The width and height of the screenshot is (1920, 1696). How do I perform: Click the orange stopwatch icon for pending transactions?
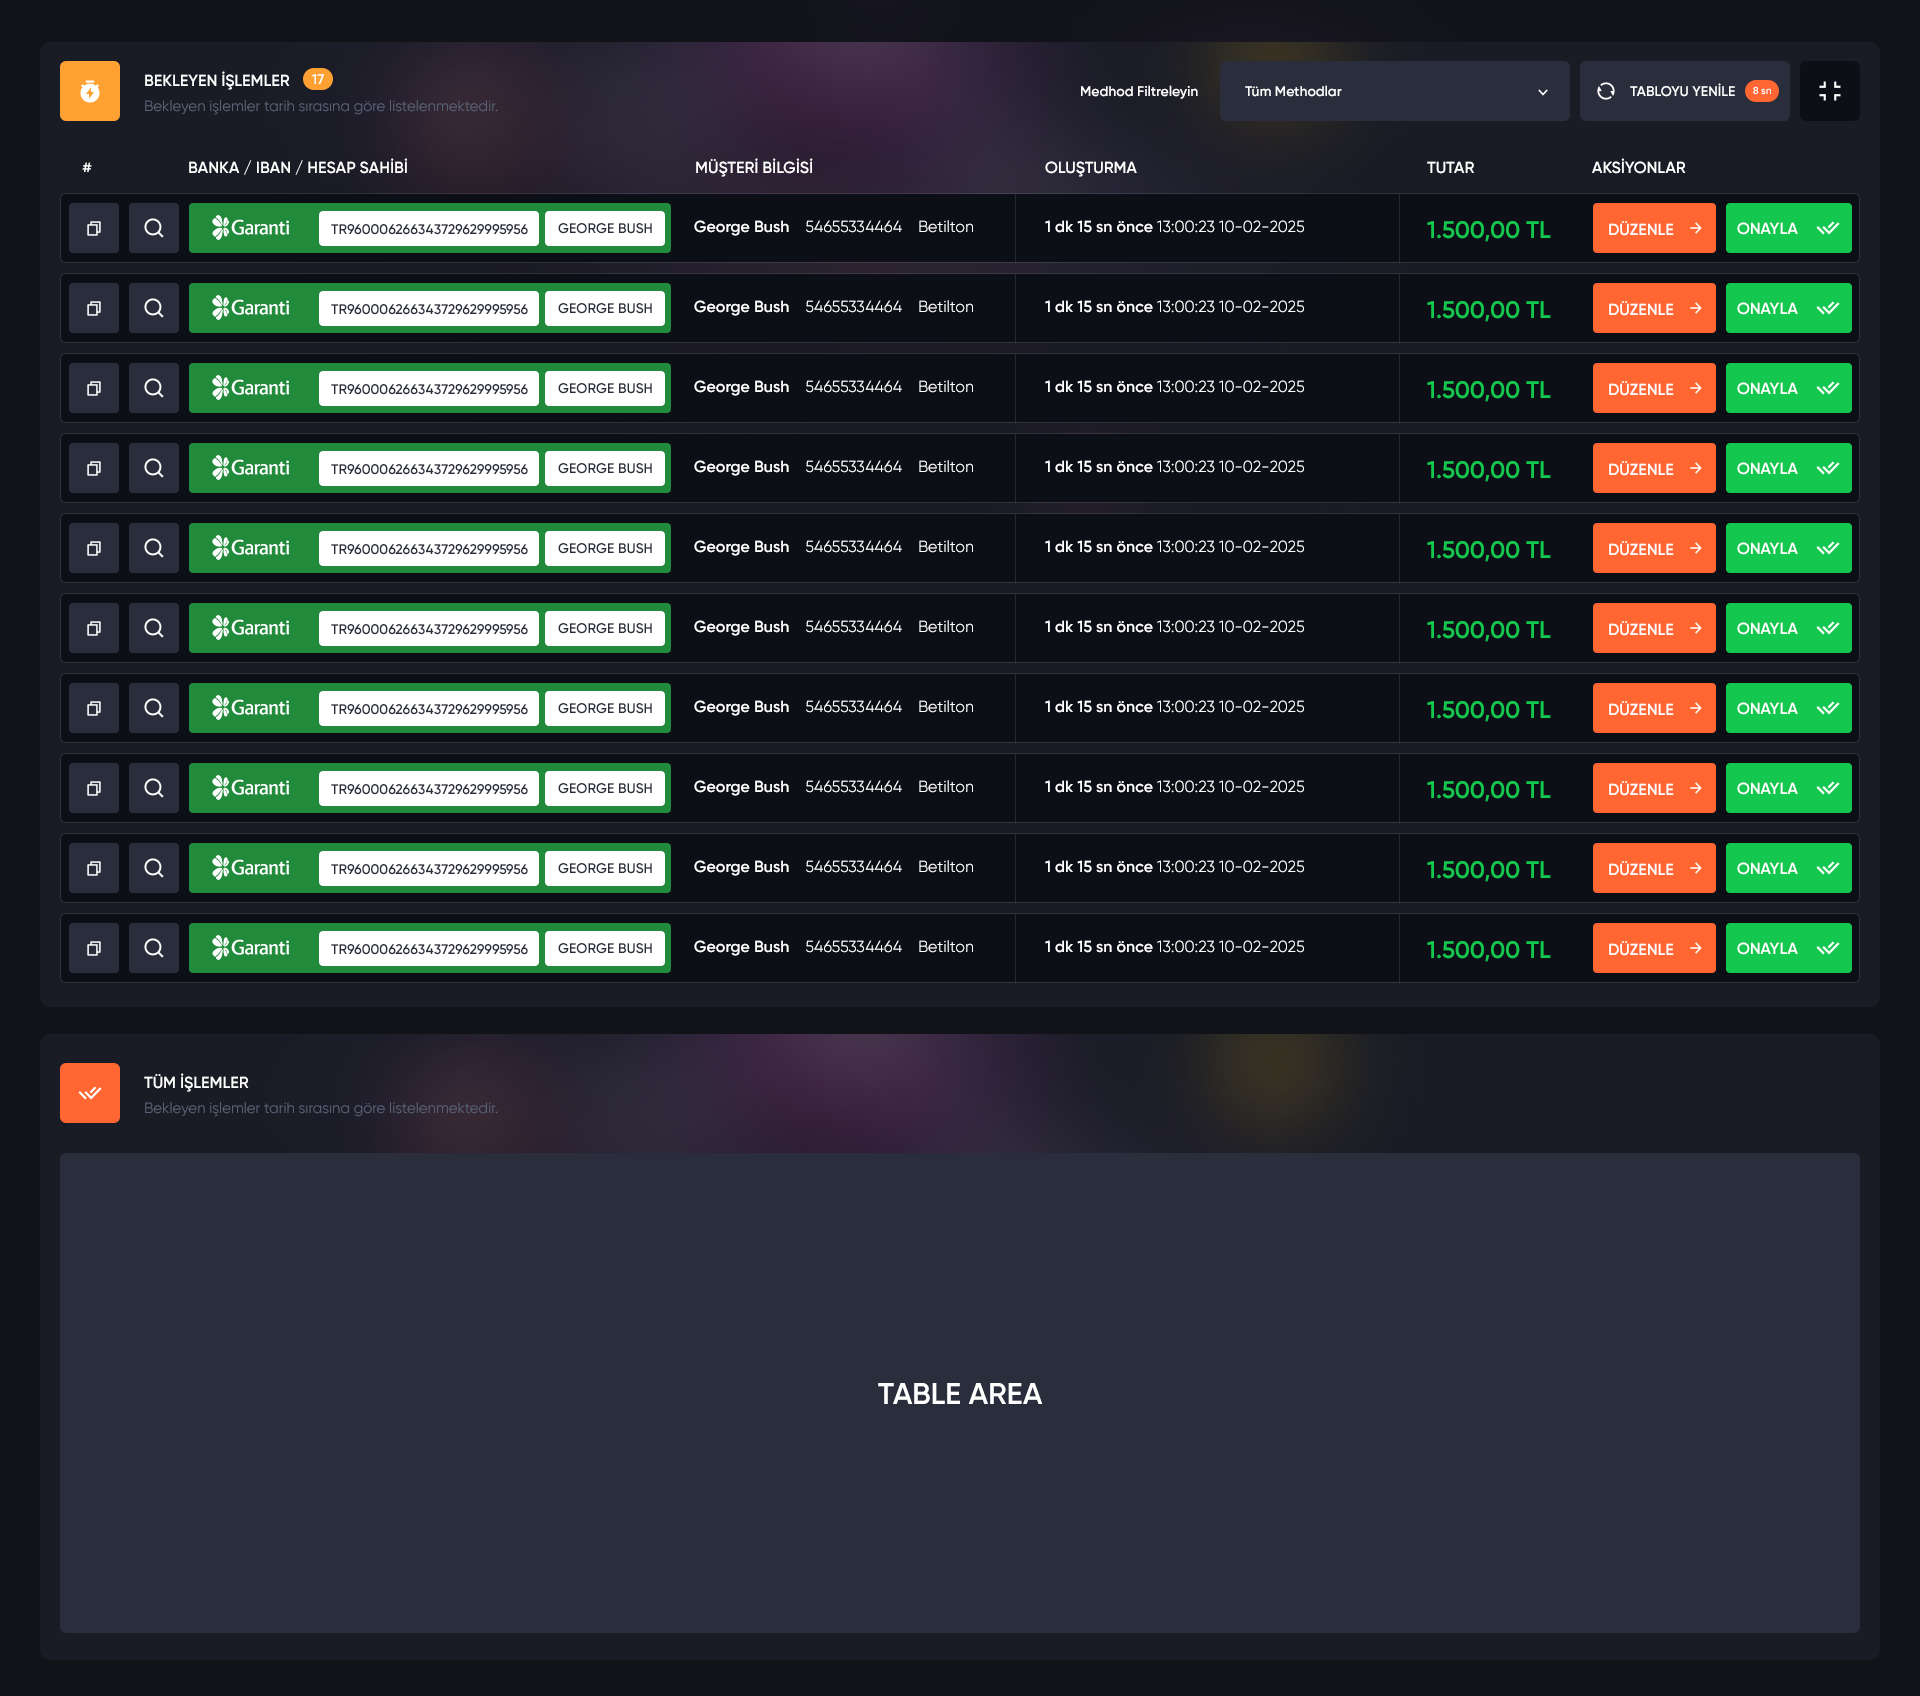[90, 91]
